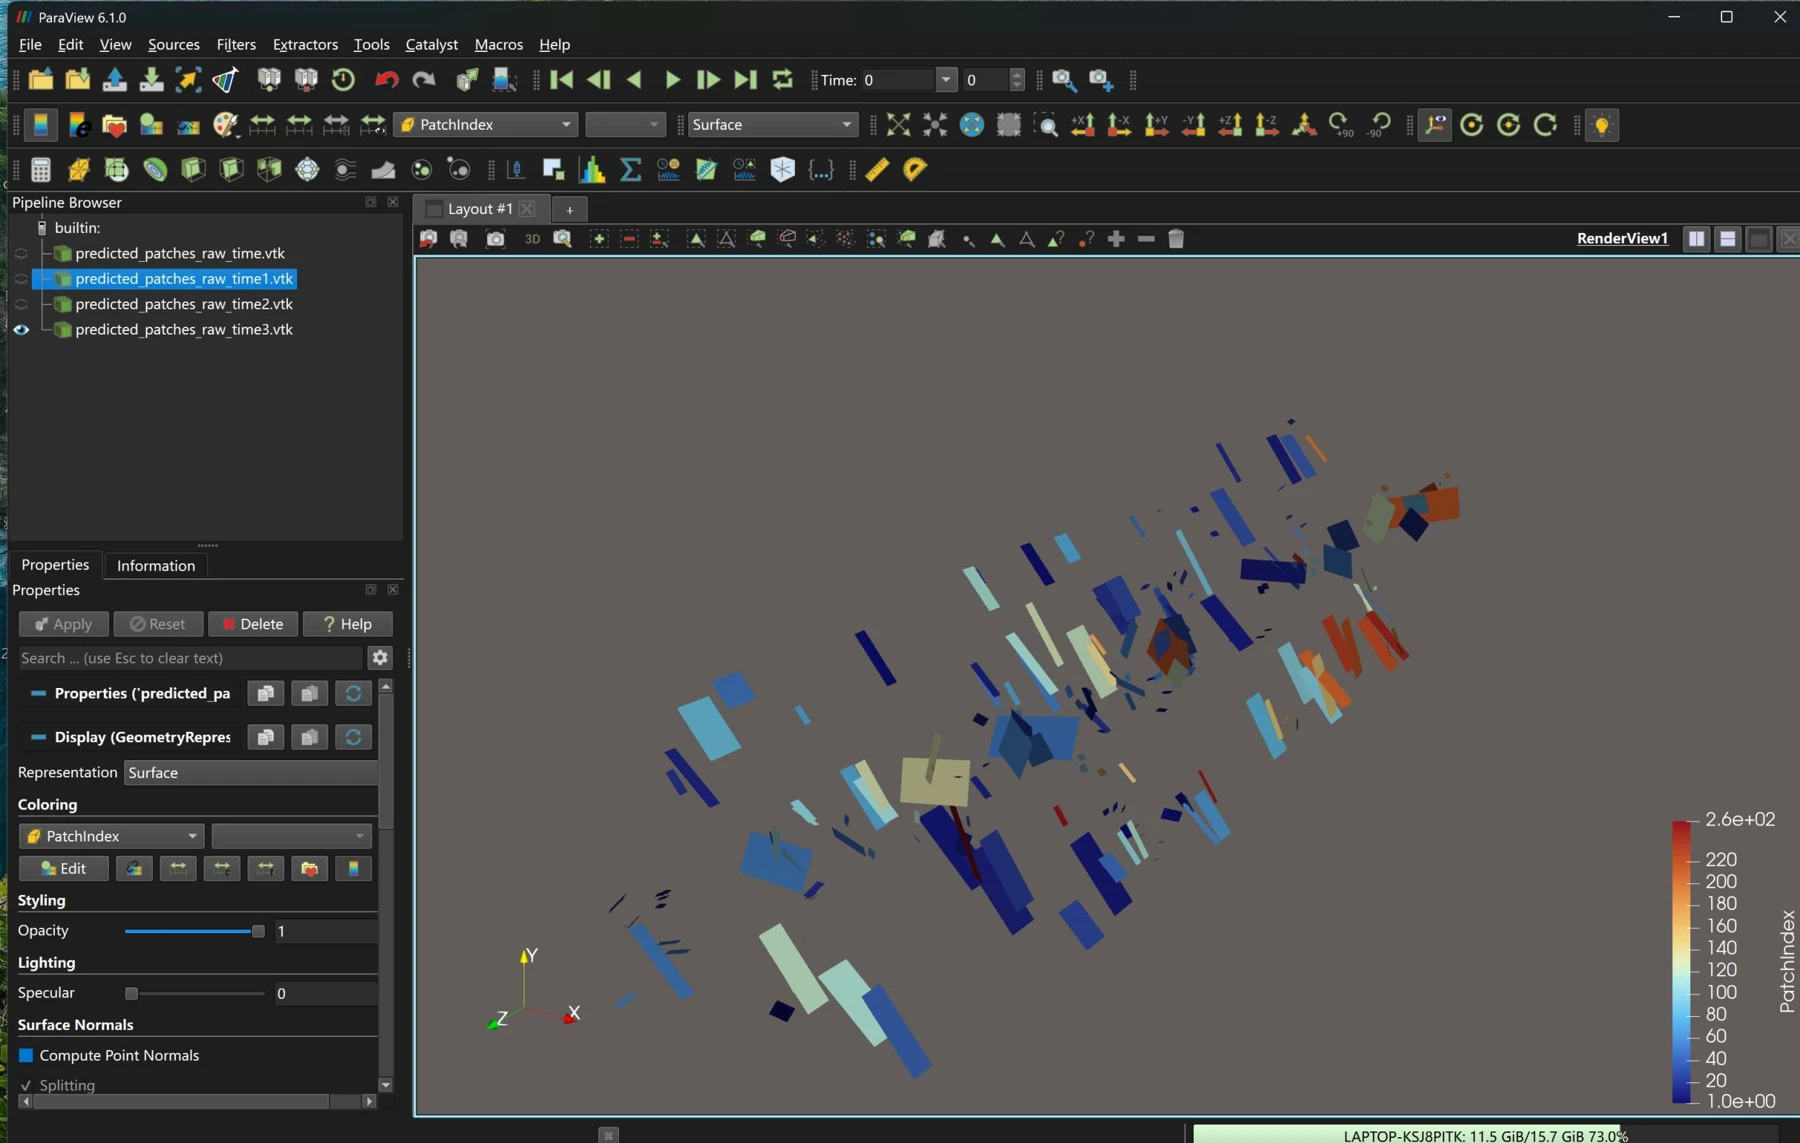Click the Apply button
The height and width of the screenshot is (1143, 1800).
click(x=63, y=624)
